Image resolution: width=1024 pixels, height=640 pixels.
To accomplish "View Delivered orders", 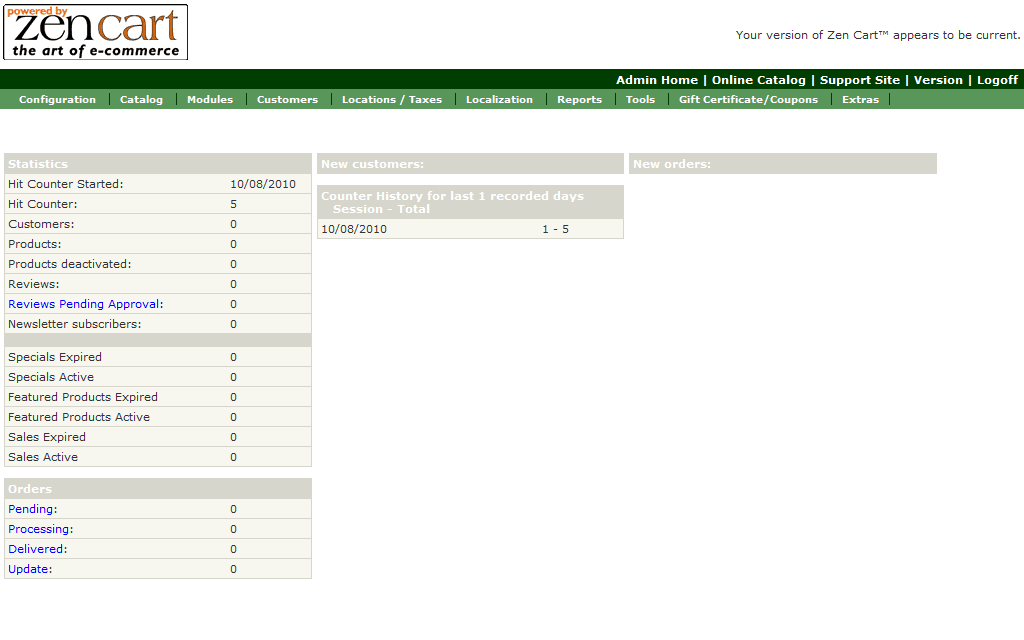I will click(37, 549).
